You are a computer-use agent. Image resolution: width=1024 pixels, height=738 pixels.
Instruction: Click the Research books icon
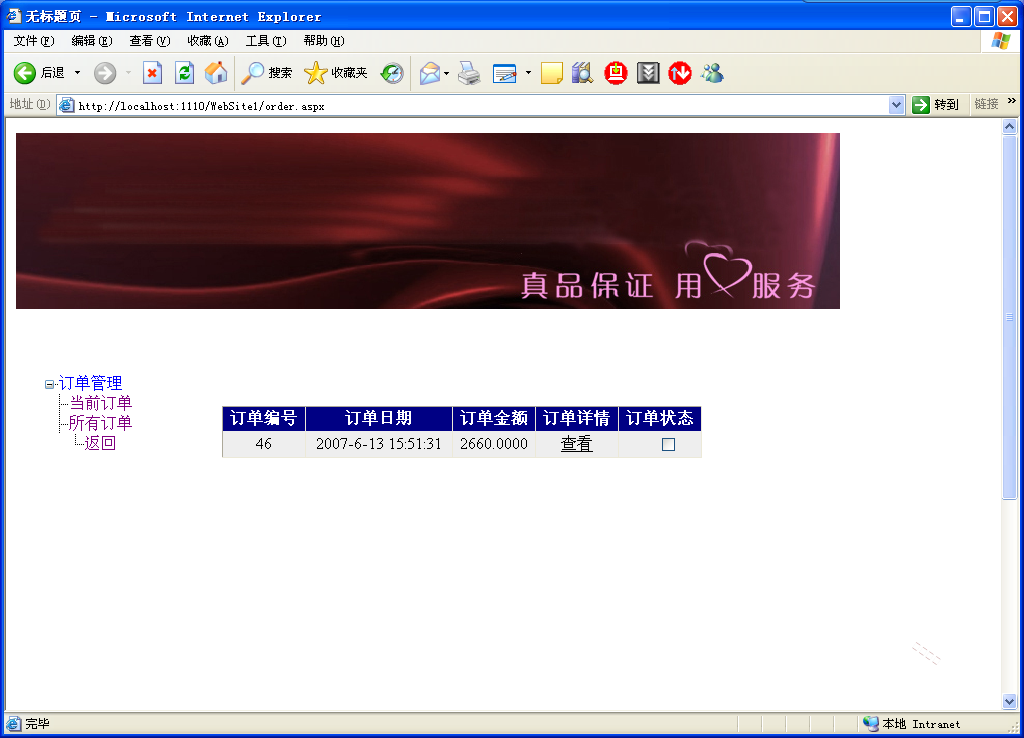tap(583, 72)
